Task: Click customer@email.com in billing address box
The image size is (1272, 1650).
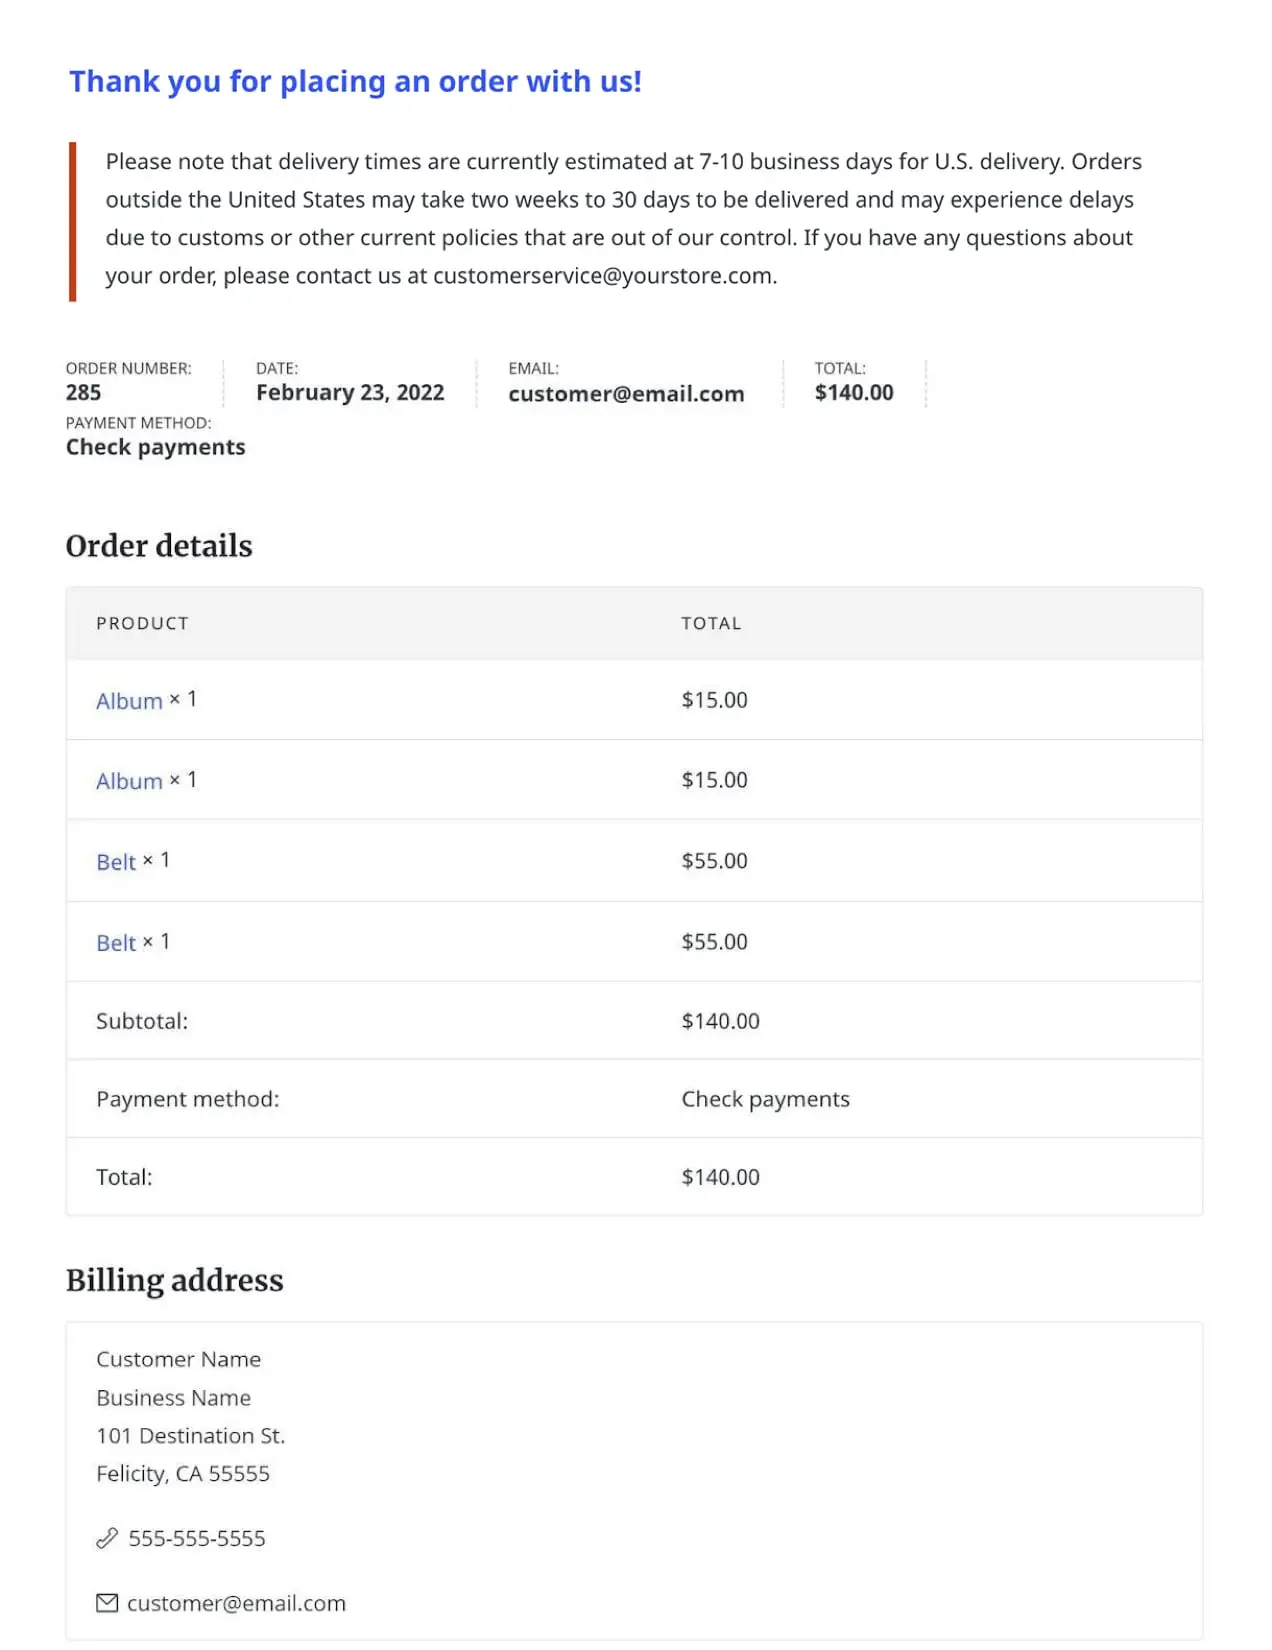Action: pyautogui.click(x=236, y=1603)
